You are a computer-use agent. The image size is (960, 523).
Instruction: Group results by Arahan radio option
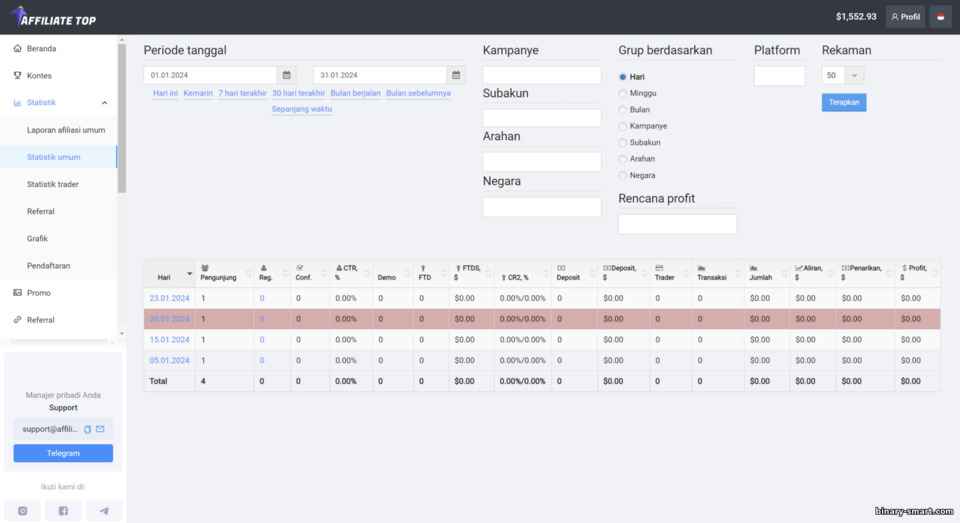point(623,159)
